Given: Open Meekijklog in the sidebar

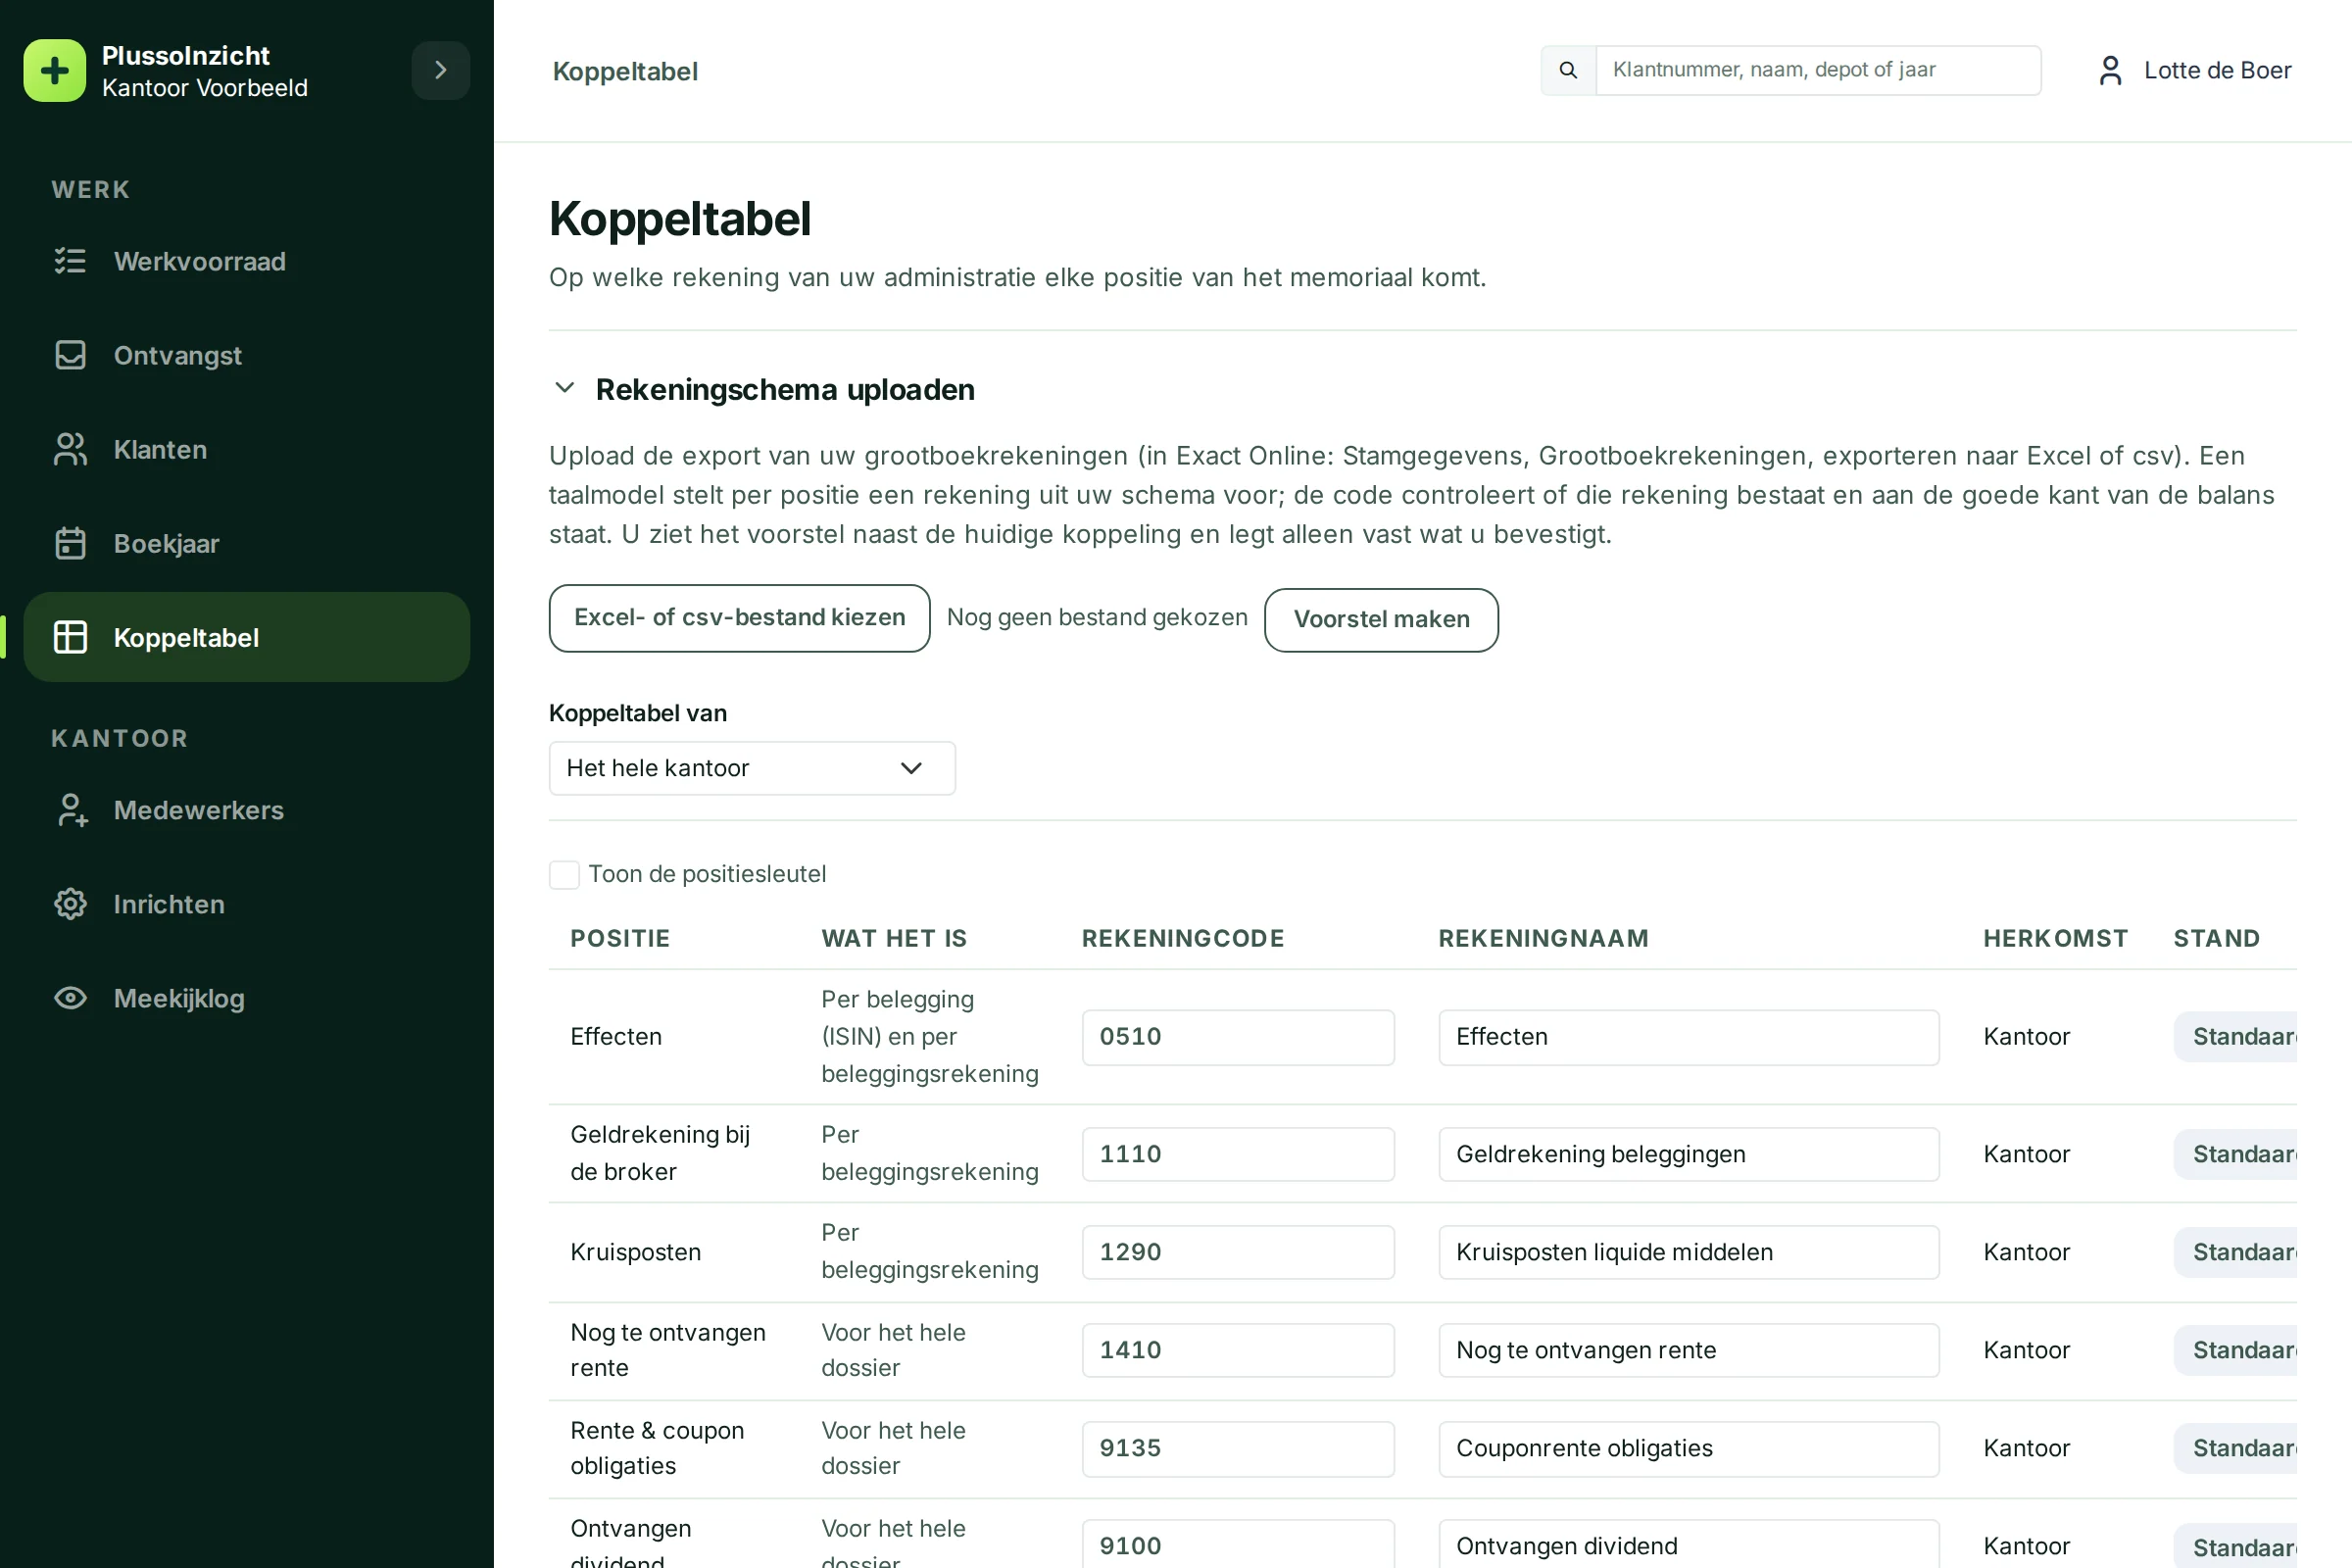Looking at the screenshot, I should tap(247, 998).
